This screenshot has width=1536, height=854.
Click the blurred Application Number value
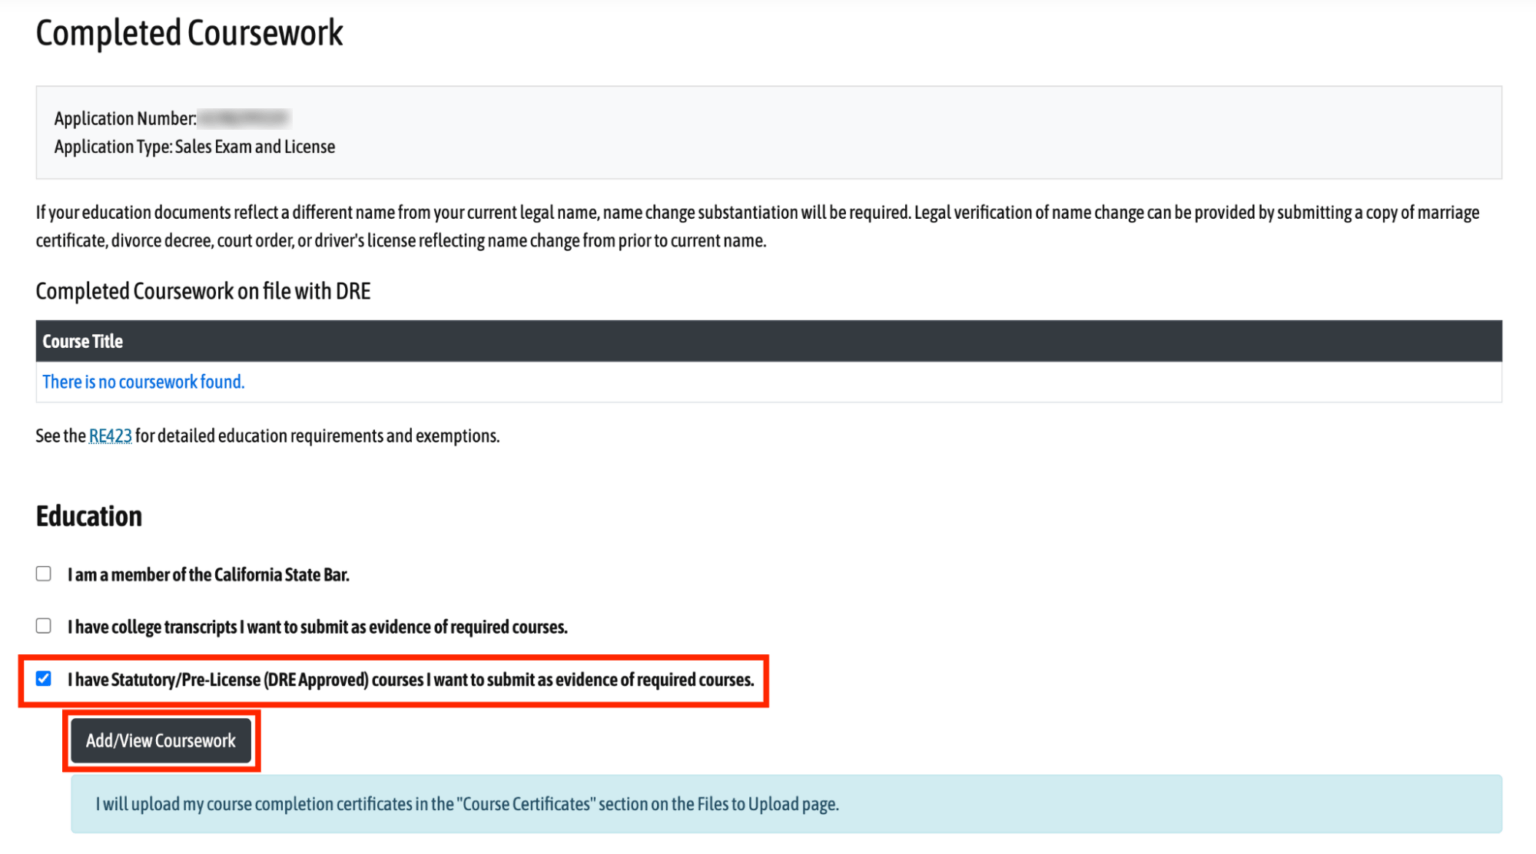[x=243, y=119]
